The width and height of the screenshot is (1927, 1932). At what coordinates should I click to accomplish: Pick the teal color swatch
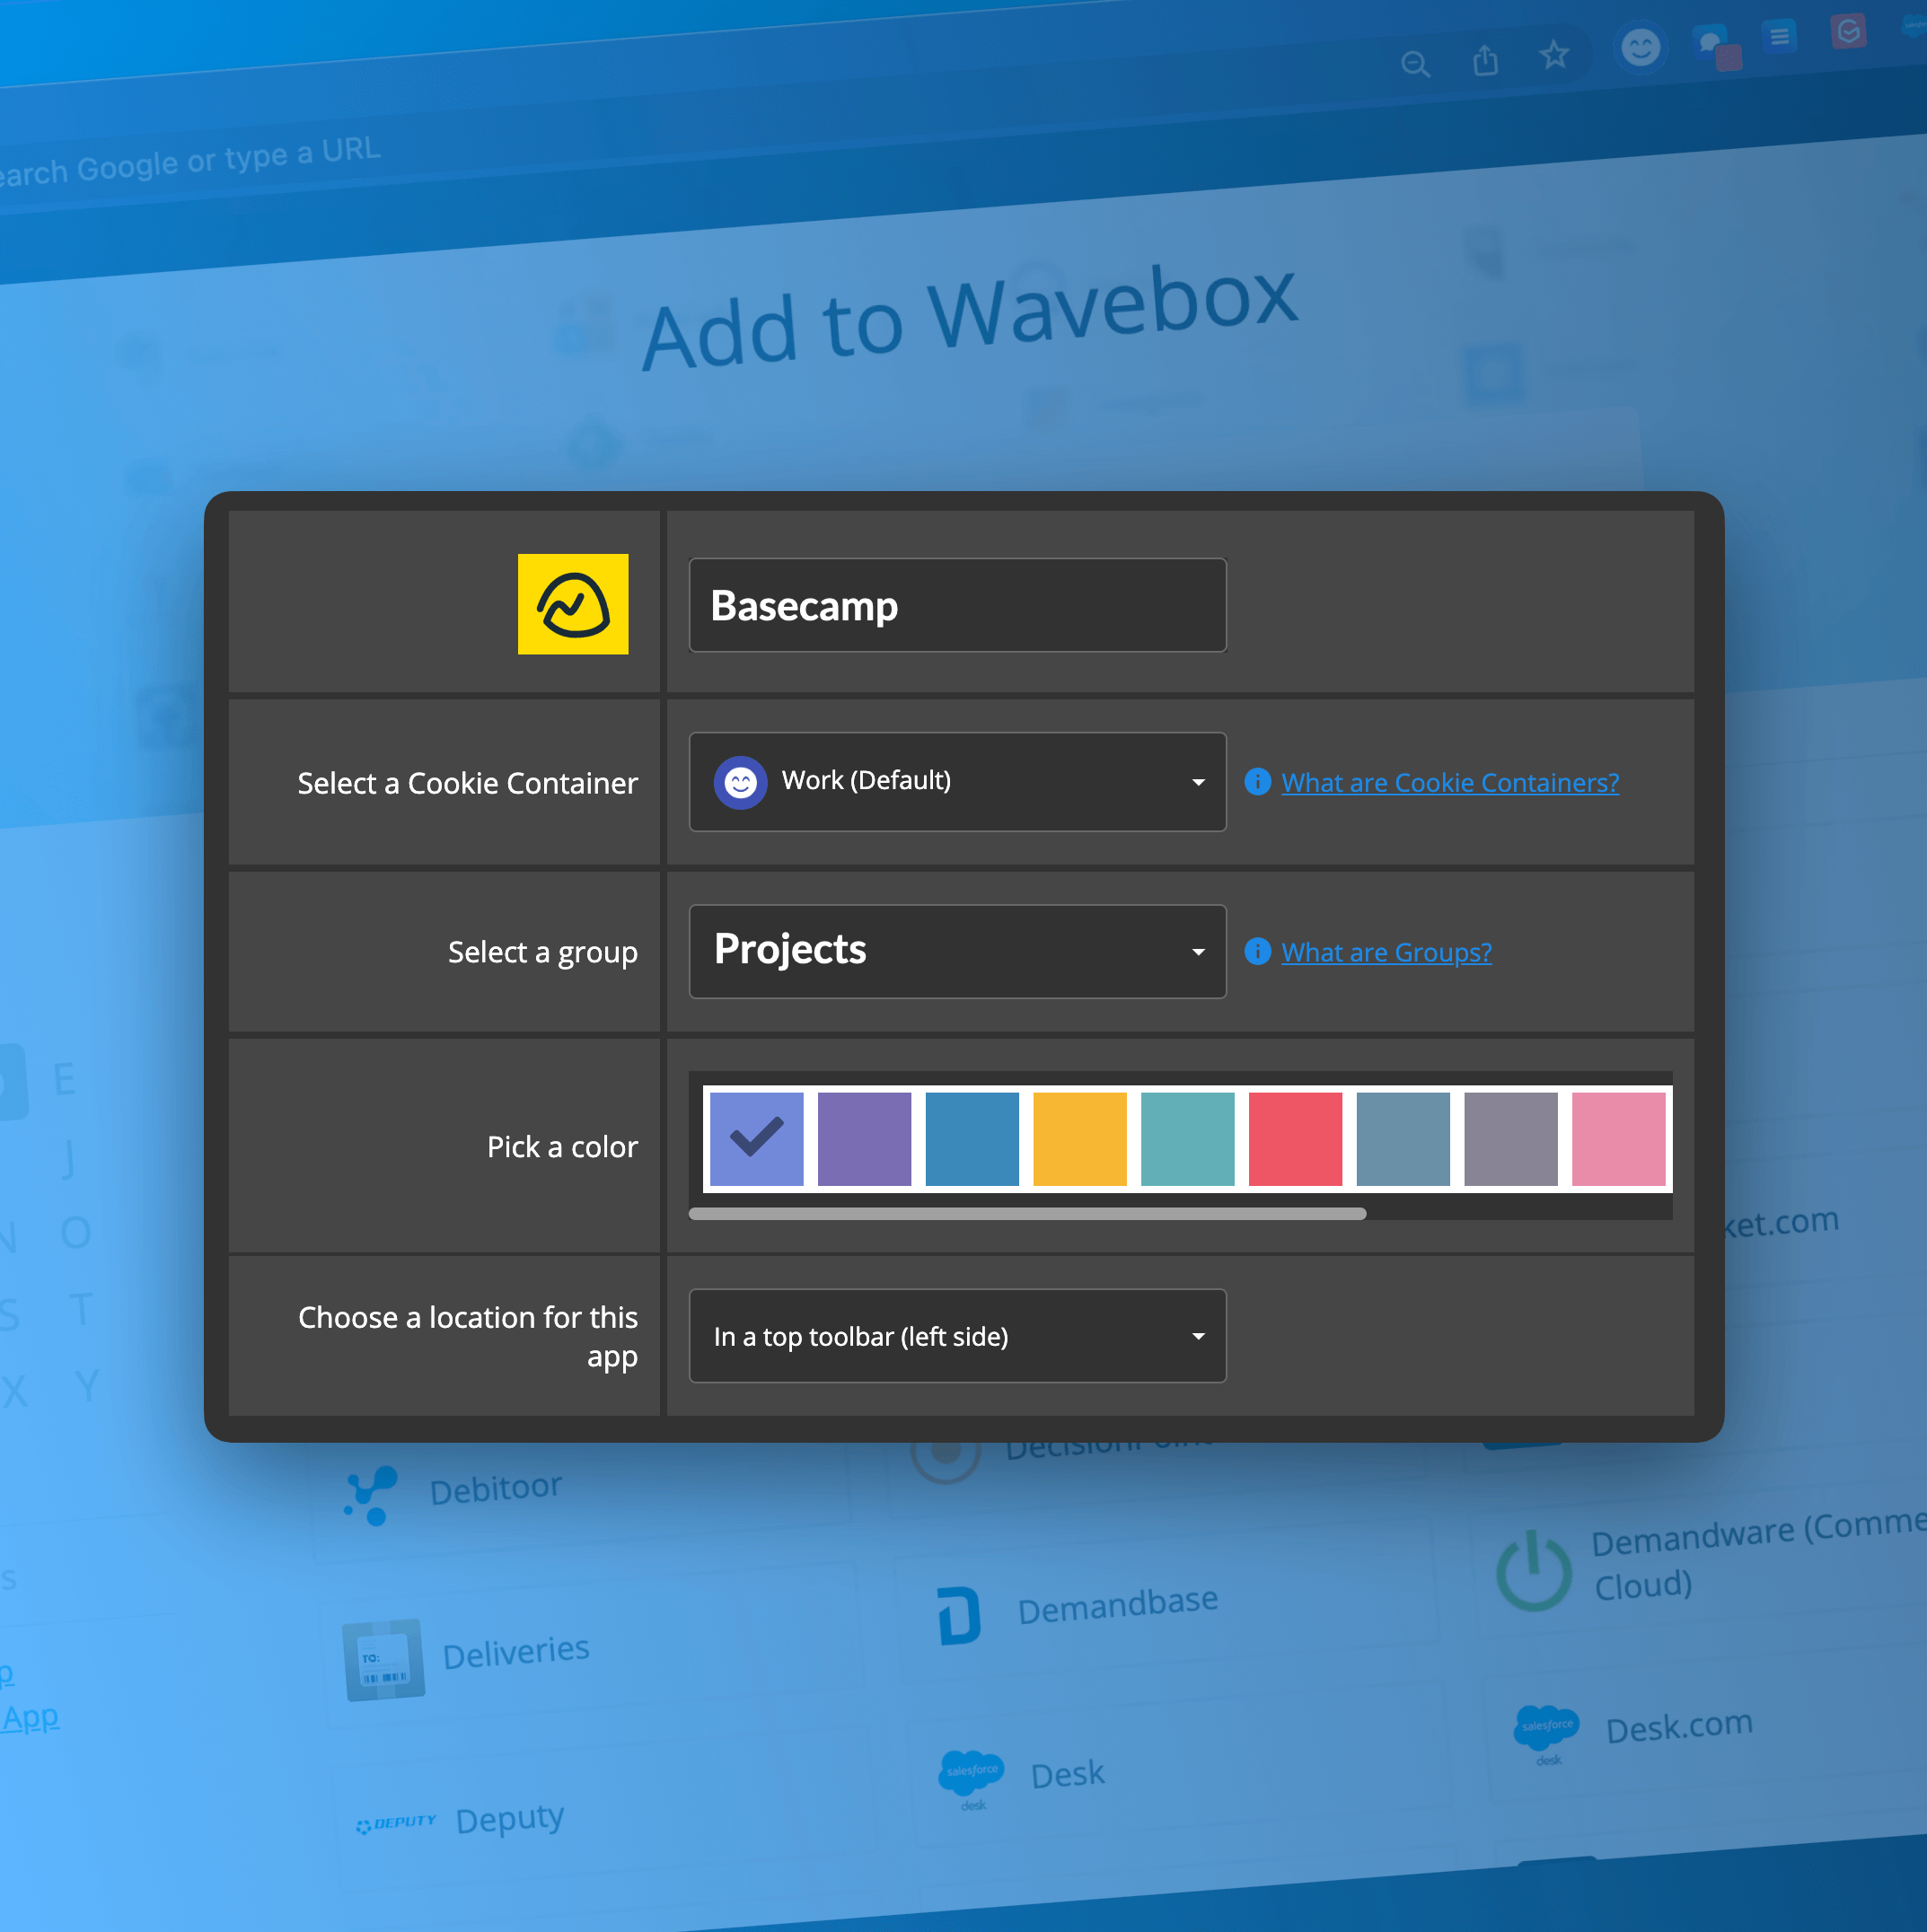(1187, 1138)
